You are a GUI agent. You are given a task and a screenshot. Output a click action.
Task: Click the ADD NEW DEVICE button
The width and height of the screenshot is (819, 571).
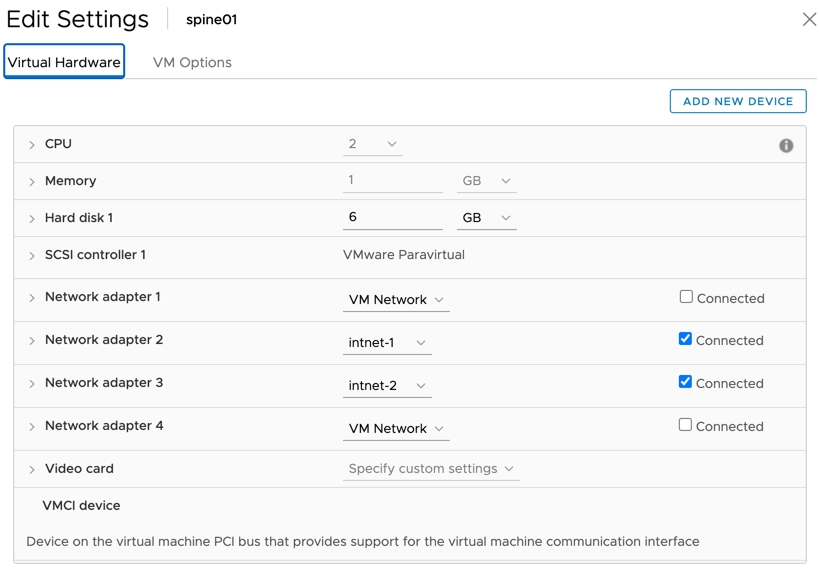click(738, 101)
